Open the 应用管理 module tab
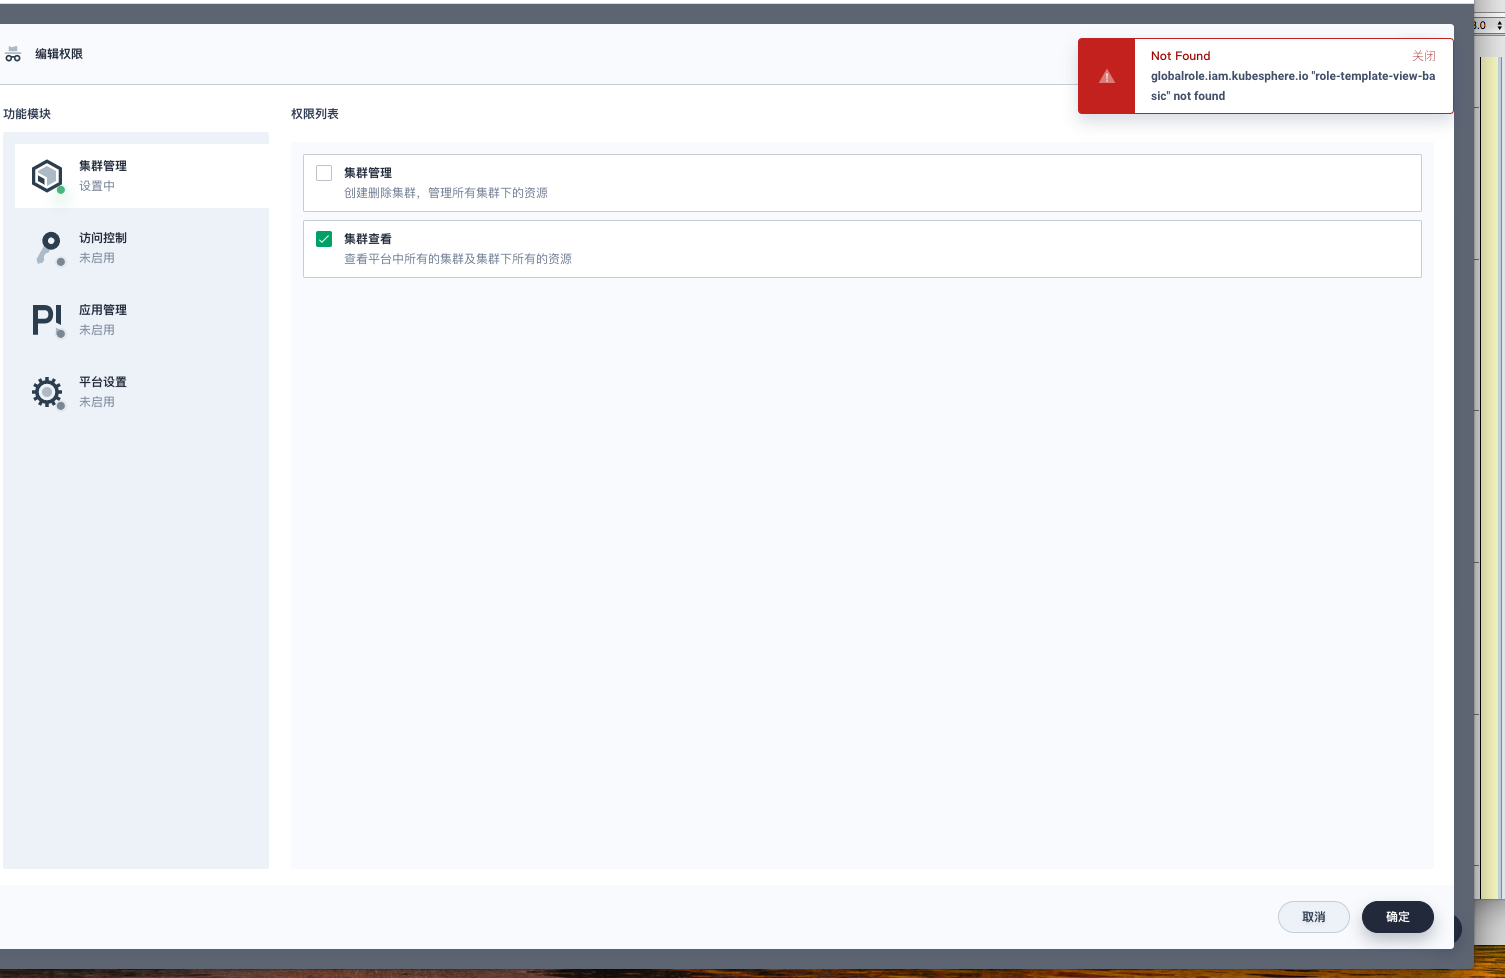Viewport: 1505px width, 978px height. (x=142, y=320)
